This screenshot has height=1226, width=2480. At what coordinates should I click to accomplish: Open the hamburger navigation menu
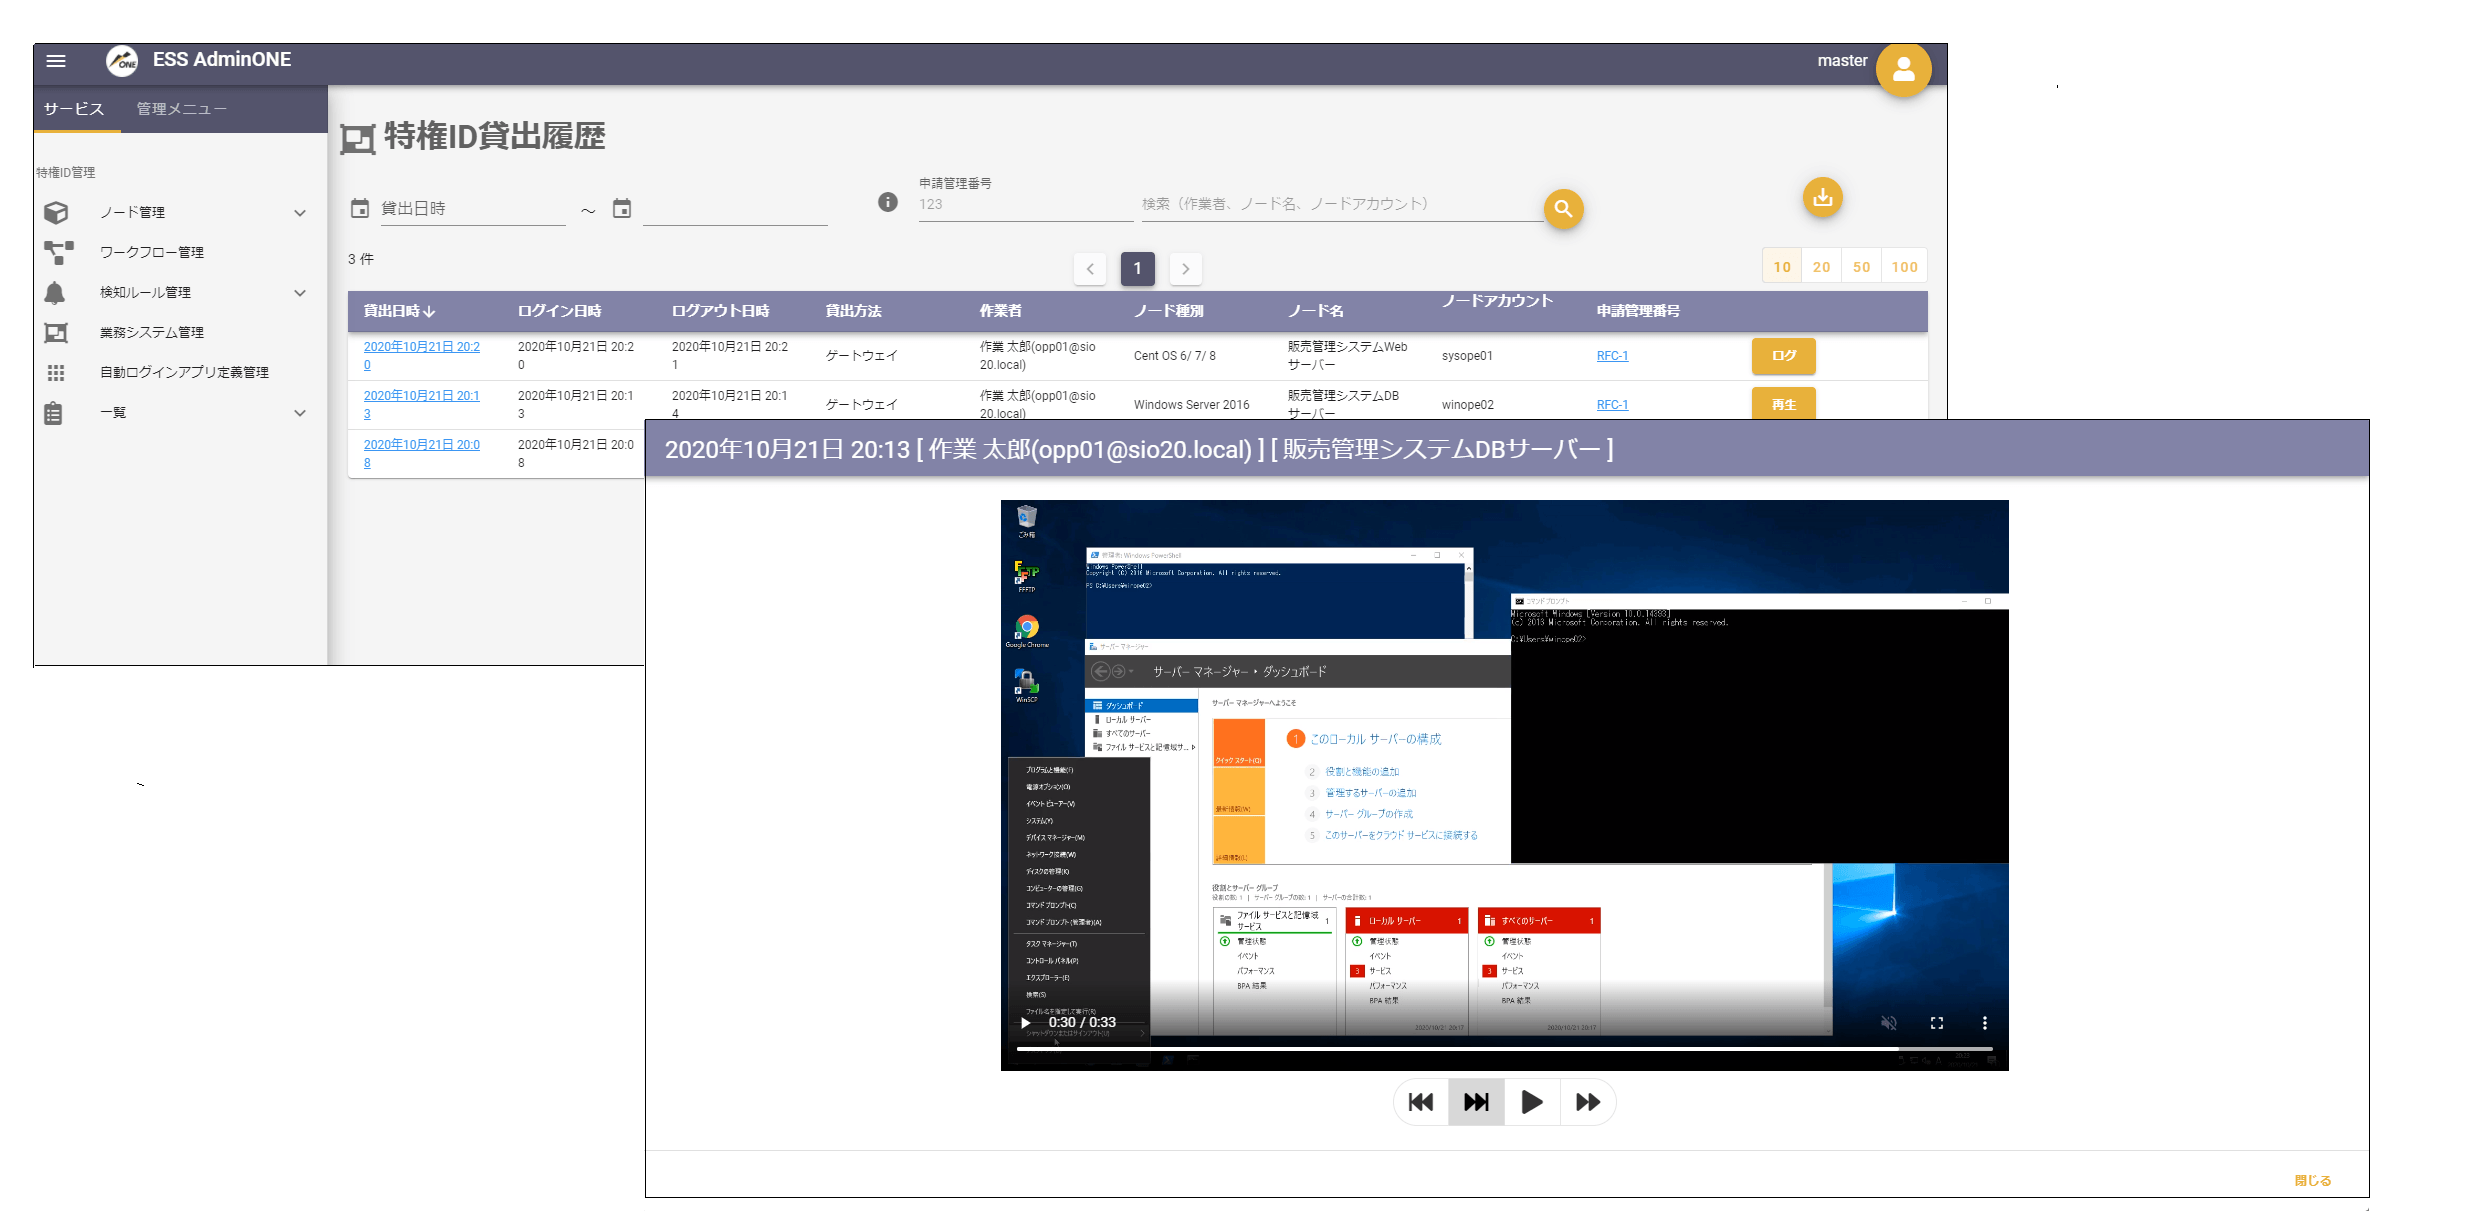point(56,61)
